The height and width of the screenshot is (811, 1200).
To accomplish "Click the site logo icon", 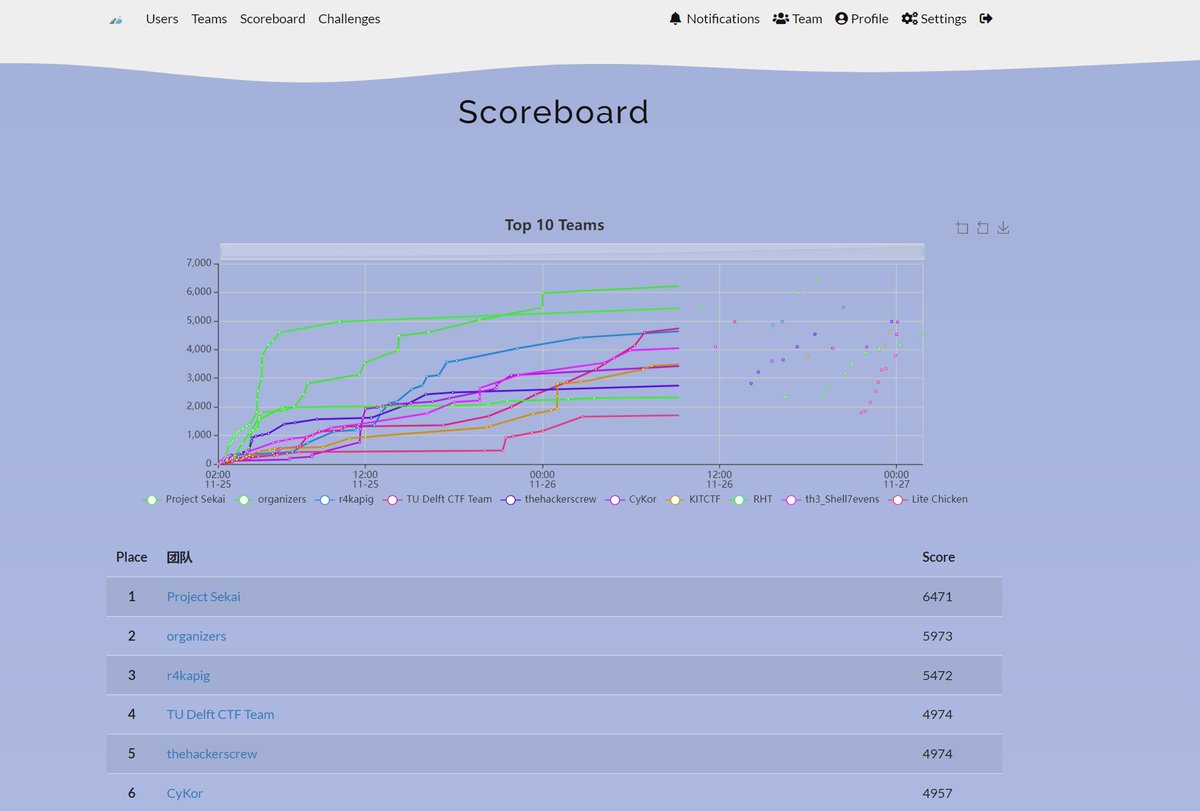I will coord(116,19).
